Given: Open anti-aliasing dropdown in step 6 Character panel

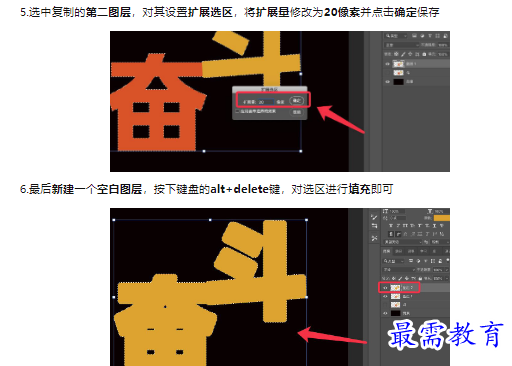Looking at the screenshot, I should (440, 242).
